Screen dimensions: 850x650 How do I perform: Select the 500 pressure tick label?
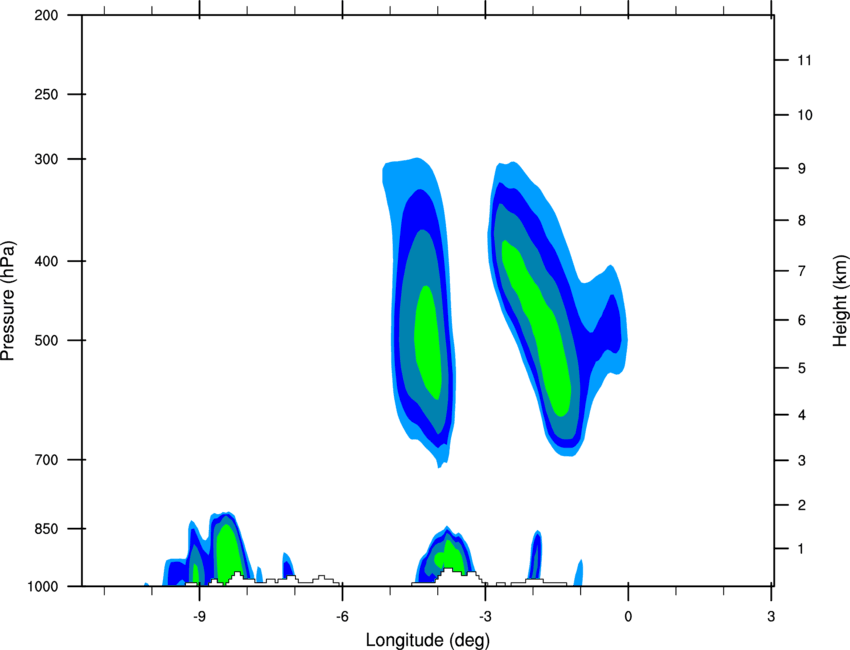46,340
